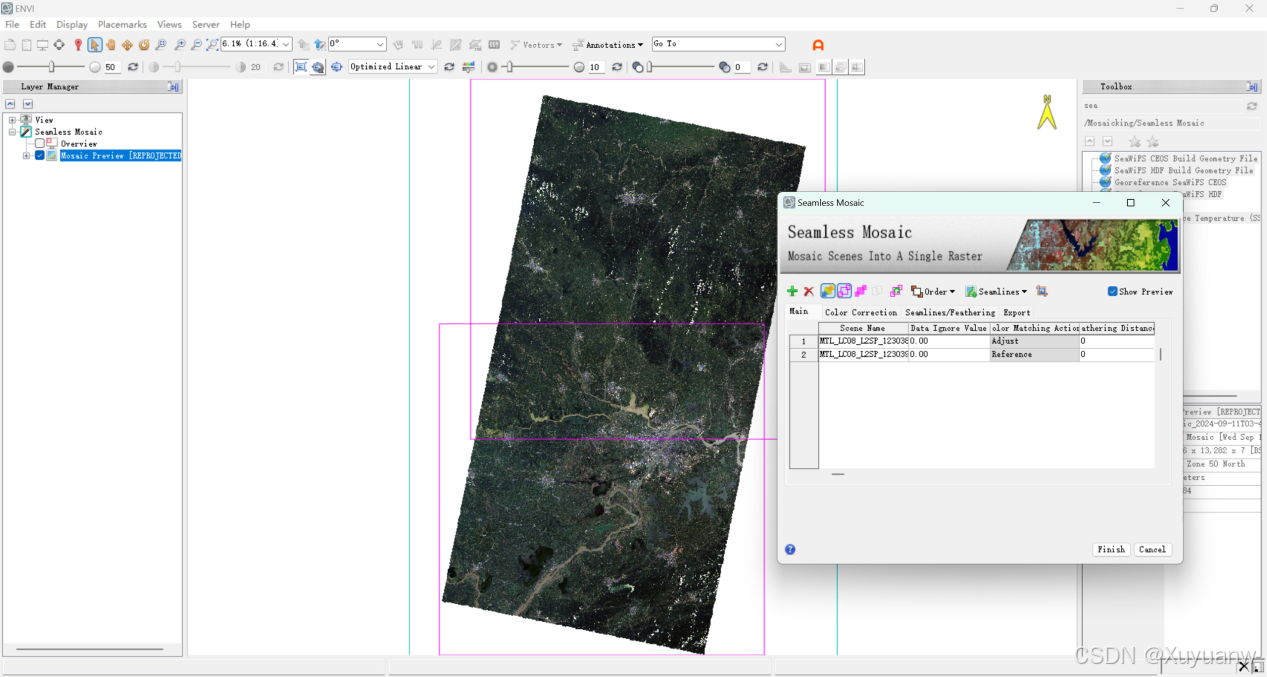Image resolution: width=1267 pixels, height=677 pixels.
Task: Hide the Mosaic Preview layer
Action: (40, 156)
